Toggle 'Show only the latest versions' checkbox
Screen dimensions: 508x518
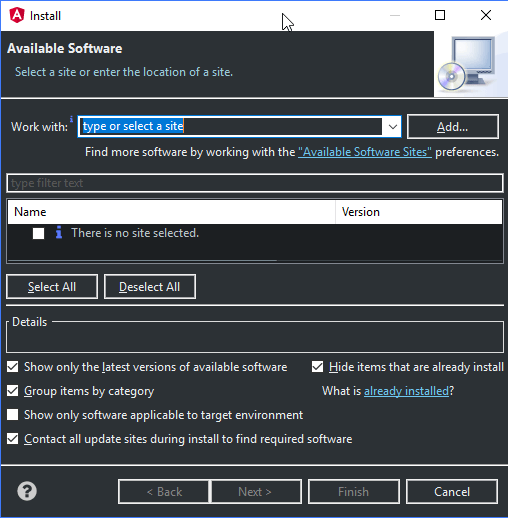pyautogui.click(x=13, y=367)
